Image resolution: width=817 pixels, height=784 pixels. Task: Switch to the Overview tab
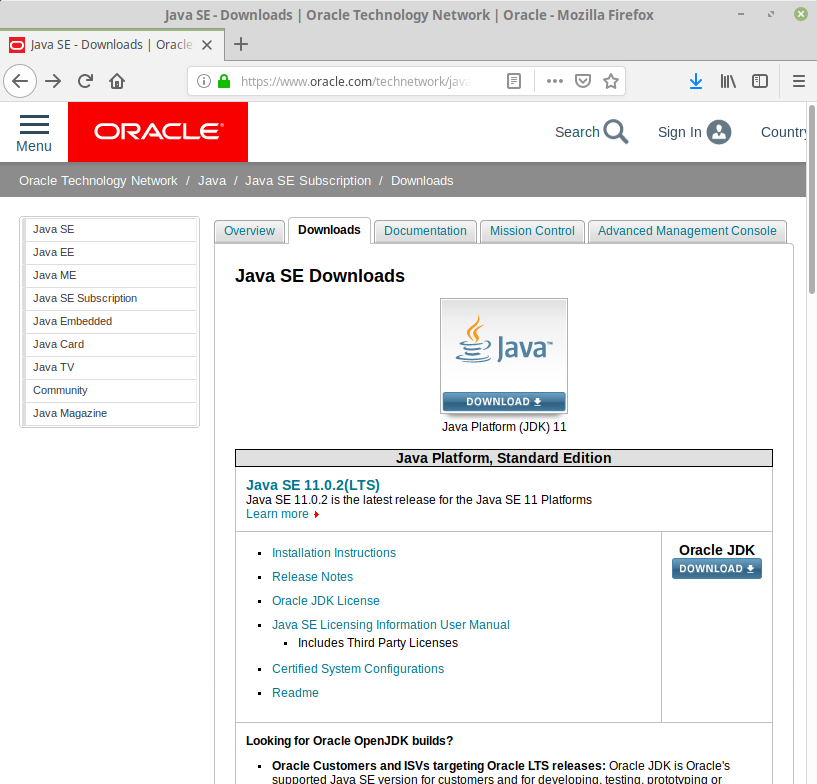coord(249,231)
